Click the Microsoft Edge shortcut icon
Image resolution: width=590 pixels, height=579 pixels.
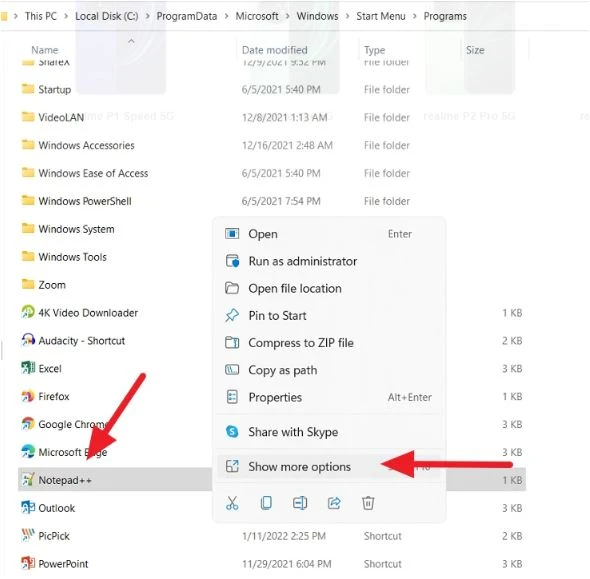[x=28, y=452]
